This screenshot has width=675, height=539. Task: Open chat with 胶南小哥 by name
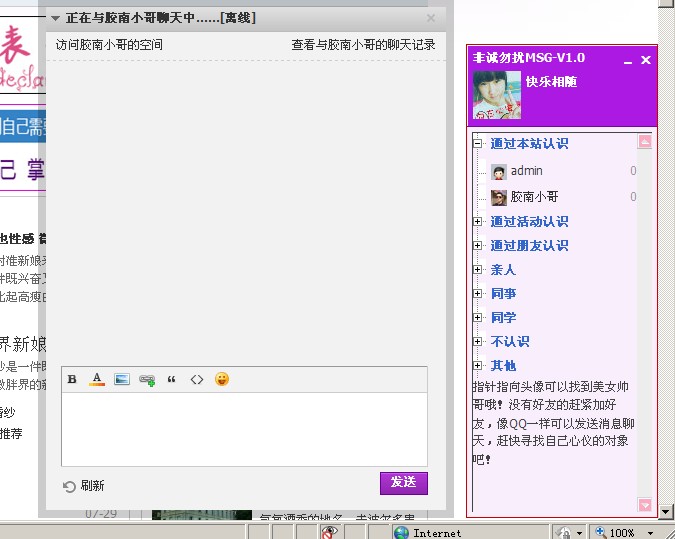[x=534, y=197]
